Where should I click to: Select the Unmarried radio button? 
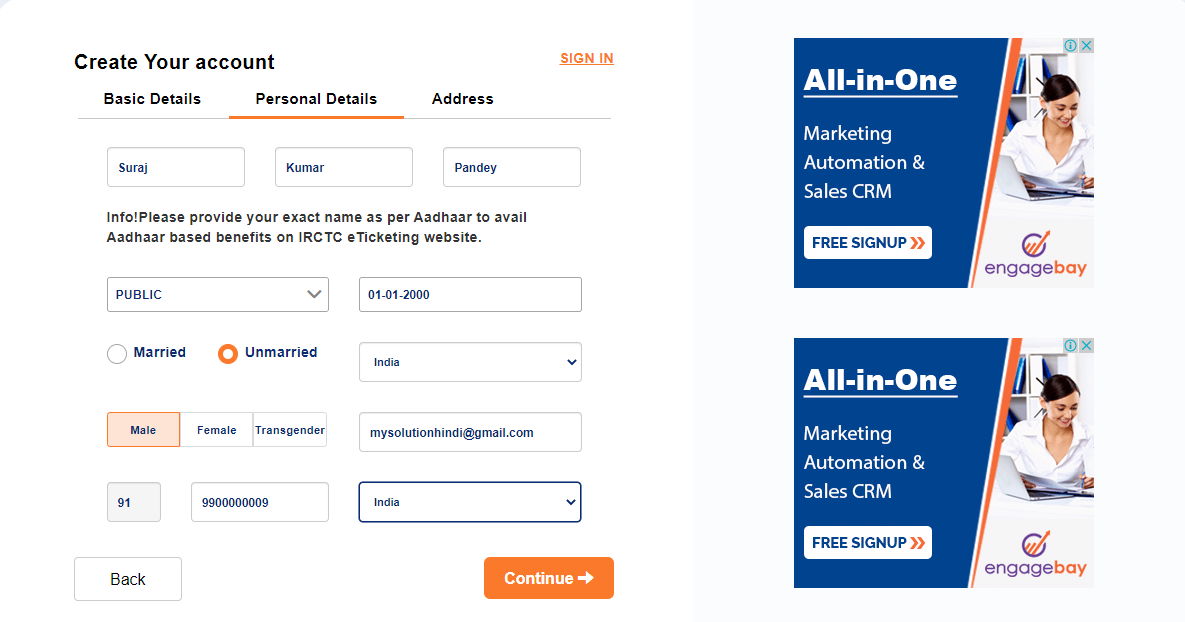(x=228, y=353)
